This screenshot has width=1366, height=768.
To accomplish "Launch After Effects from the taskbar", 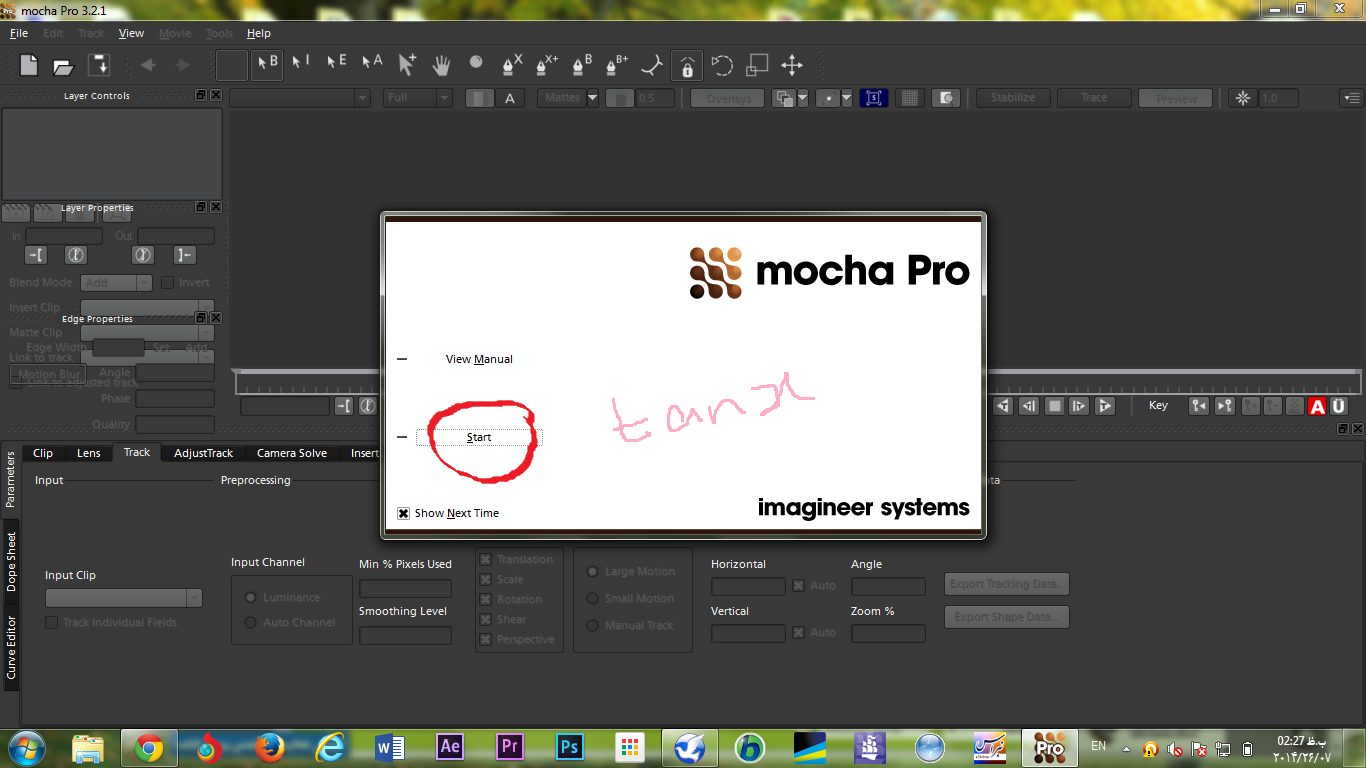I will point(450,747).
